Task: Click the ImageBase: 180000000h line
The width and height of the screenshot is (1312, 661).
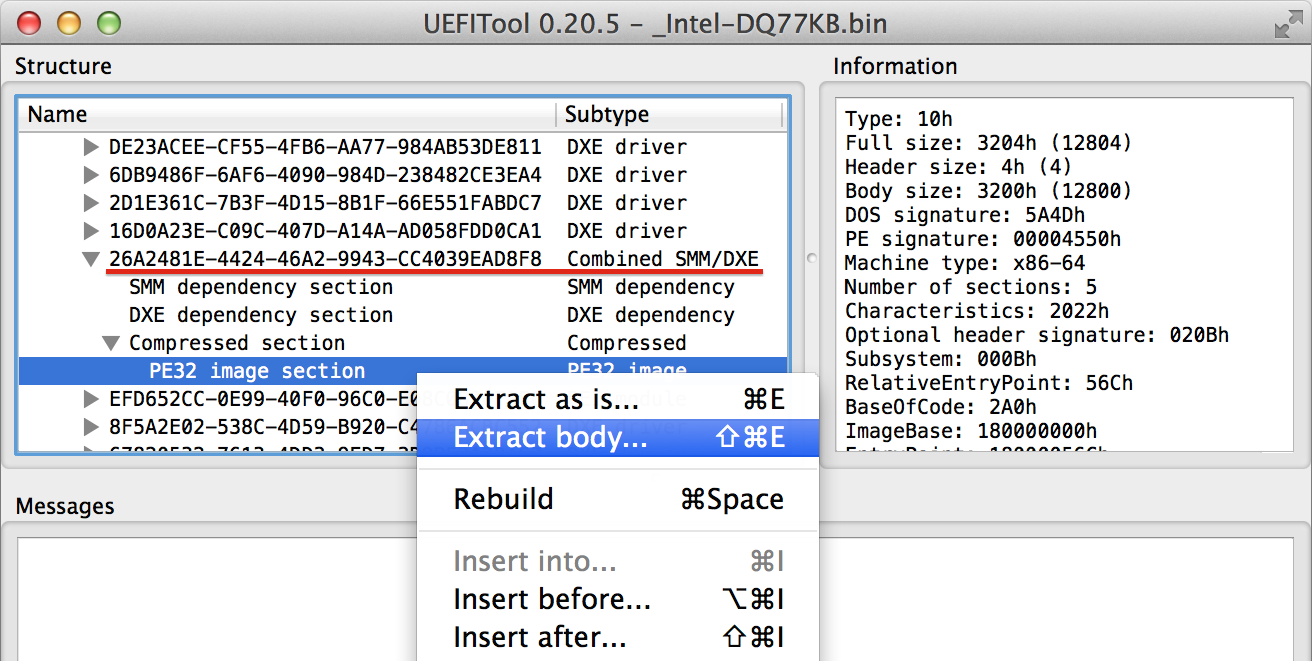Action: tap(971, 431)
